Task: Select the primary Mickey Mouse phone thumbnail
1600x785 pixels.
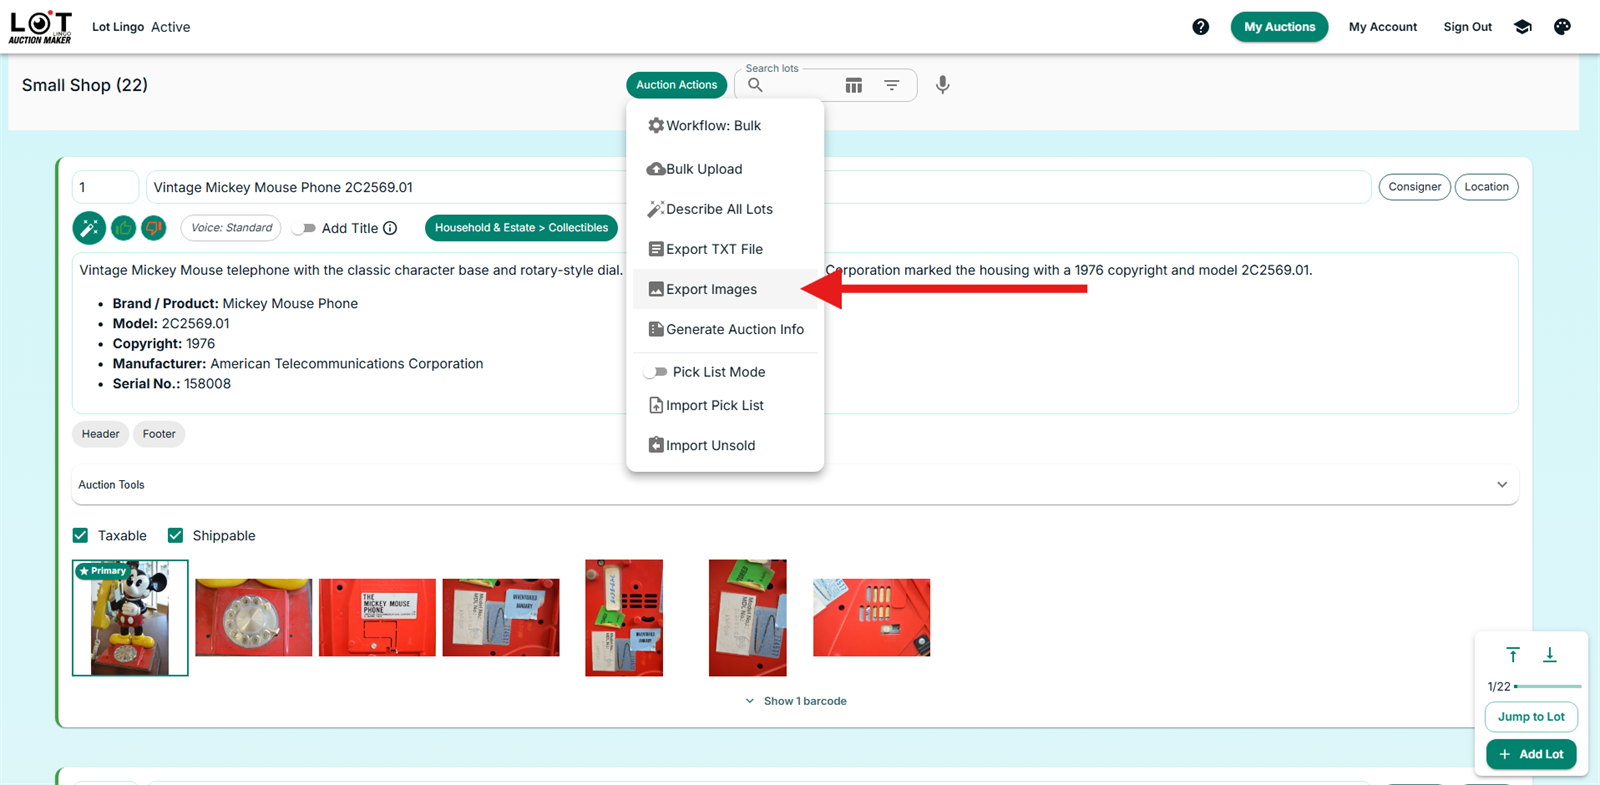Action: coord(130,618)
